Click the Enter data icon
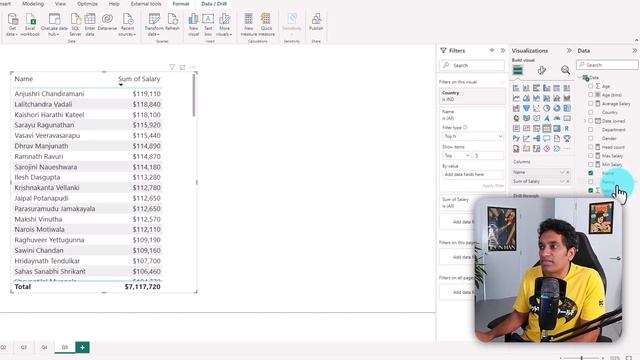This screenshot has height=360, width=640. pyautogui.click(x=90, y=19)
